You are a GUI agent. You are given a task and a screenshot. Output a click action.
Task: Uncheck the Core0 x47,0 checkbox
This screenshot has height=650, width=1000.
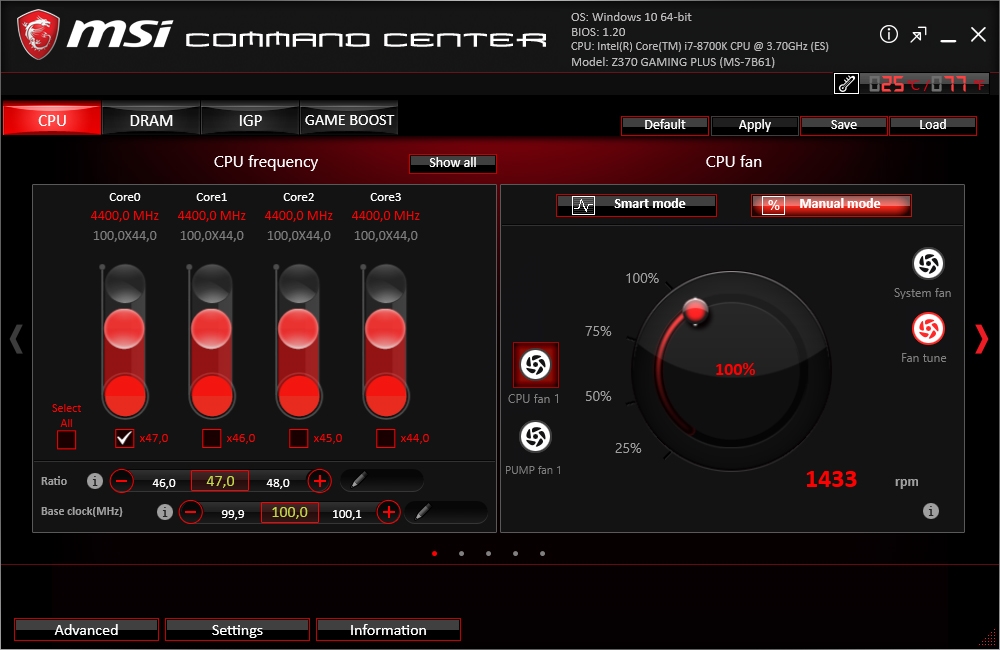pyautogui.click(x=125, y=438)
